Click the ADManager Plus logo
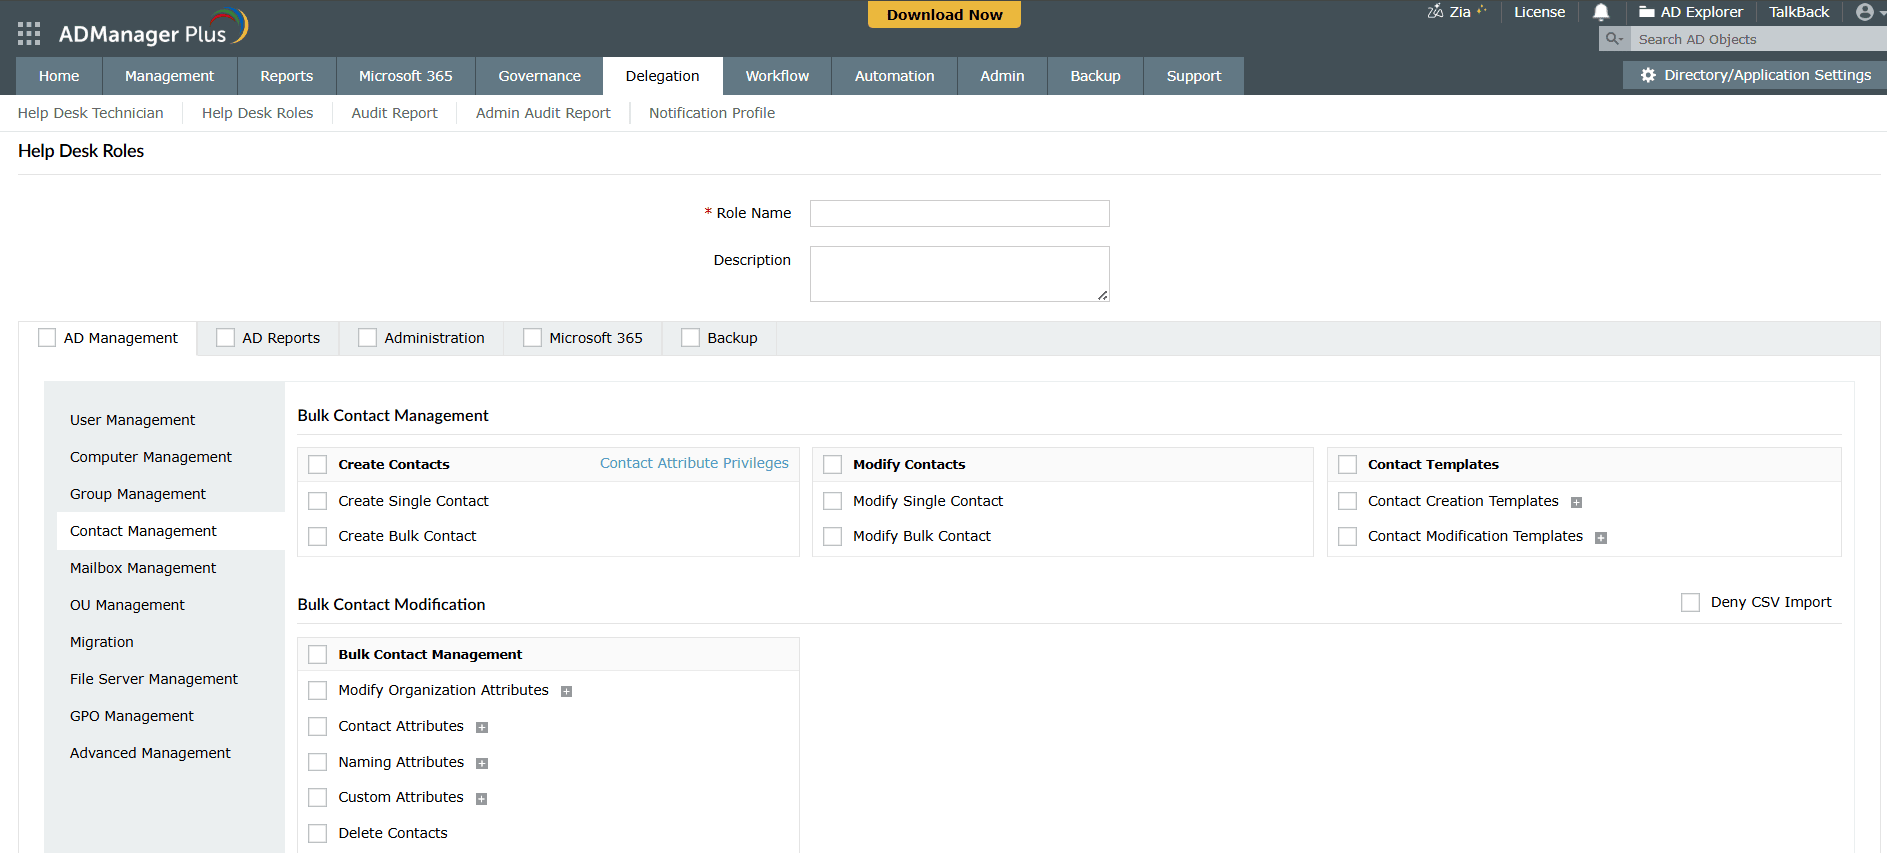The height and width of the screenshot is (853, 1887). 153,28
